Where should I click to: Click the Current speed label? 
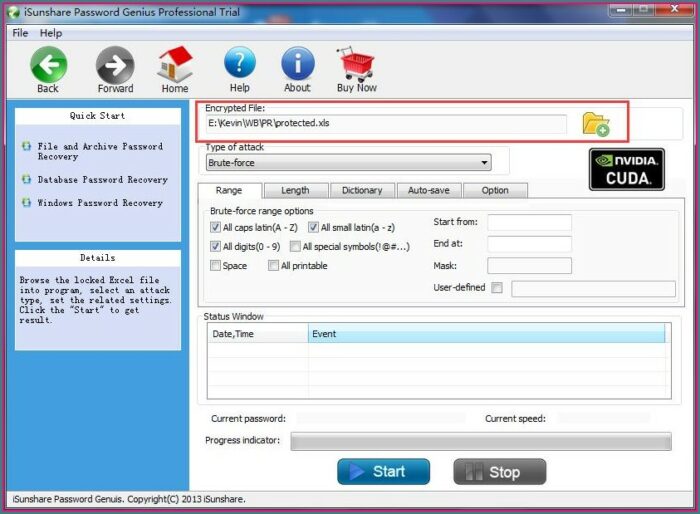pyautogui.click(x=515, y=419)
